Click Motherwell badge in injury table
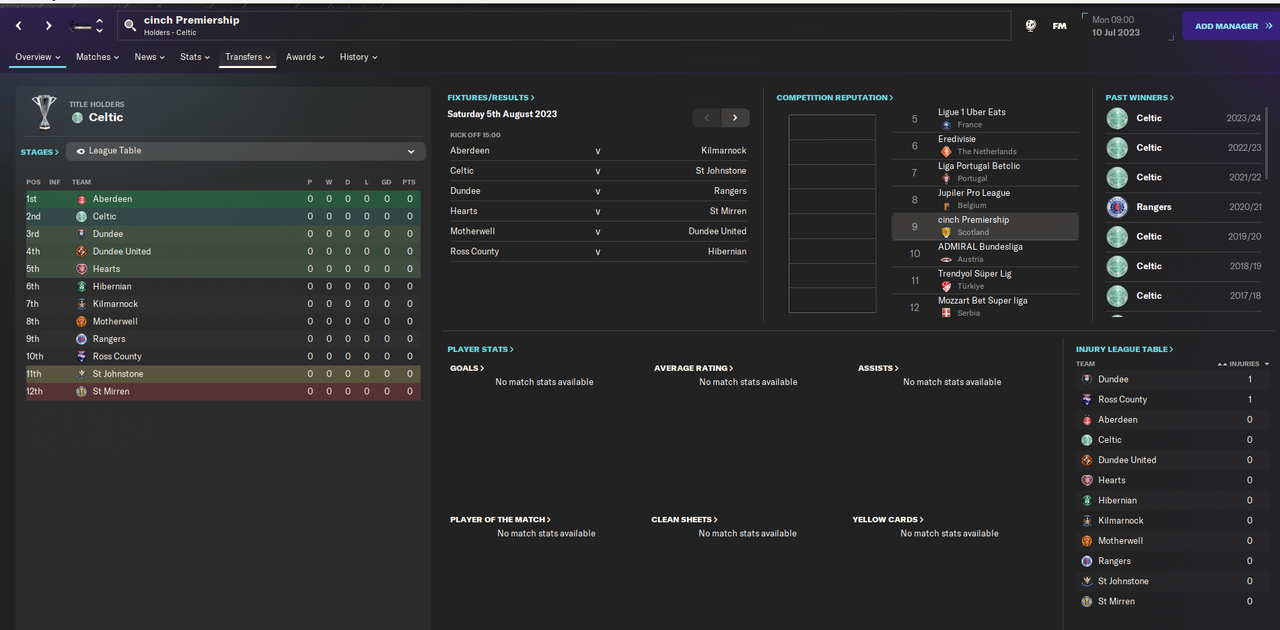This screenshot has width=1280, height=630. pyautogui.click(x=1087, y=541)
